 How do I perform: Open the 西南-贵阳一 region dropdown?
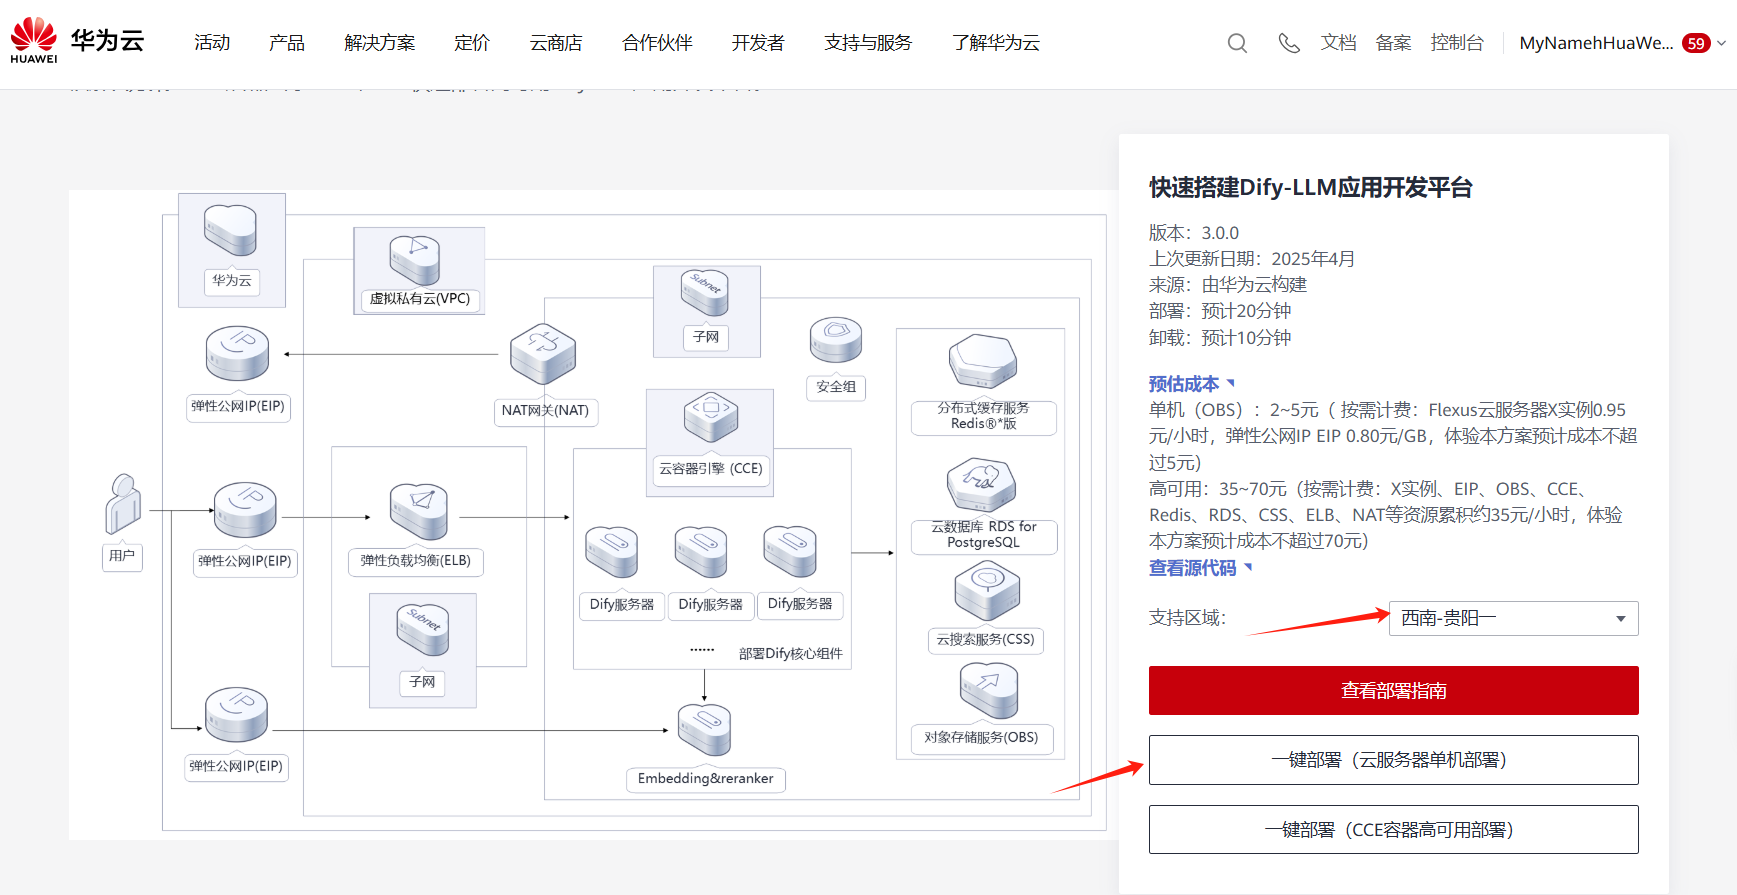coord(1513,618)
